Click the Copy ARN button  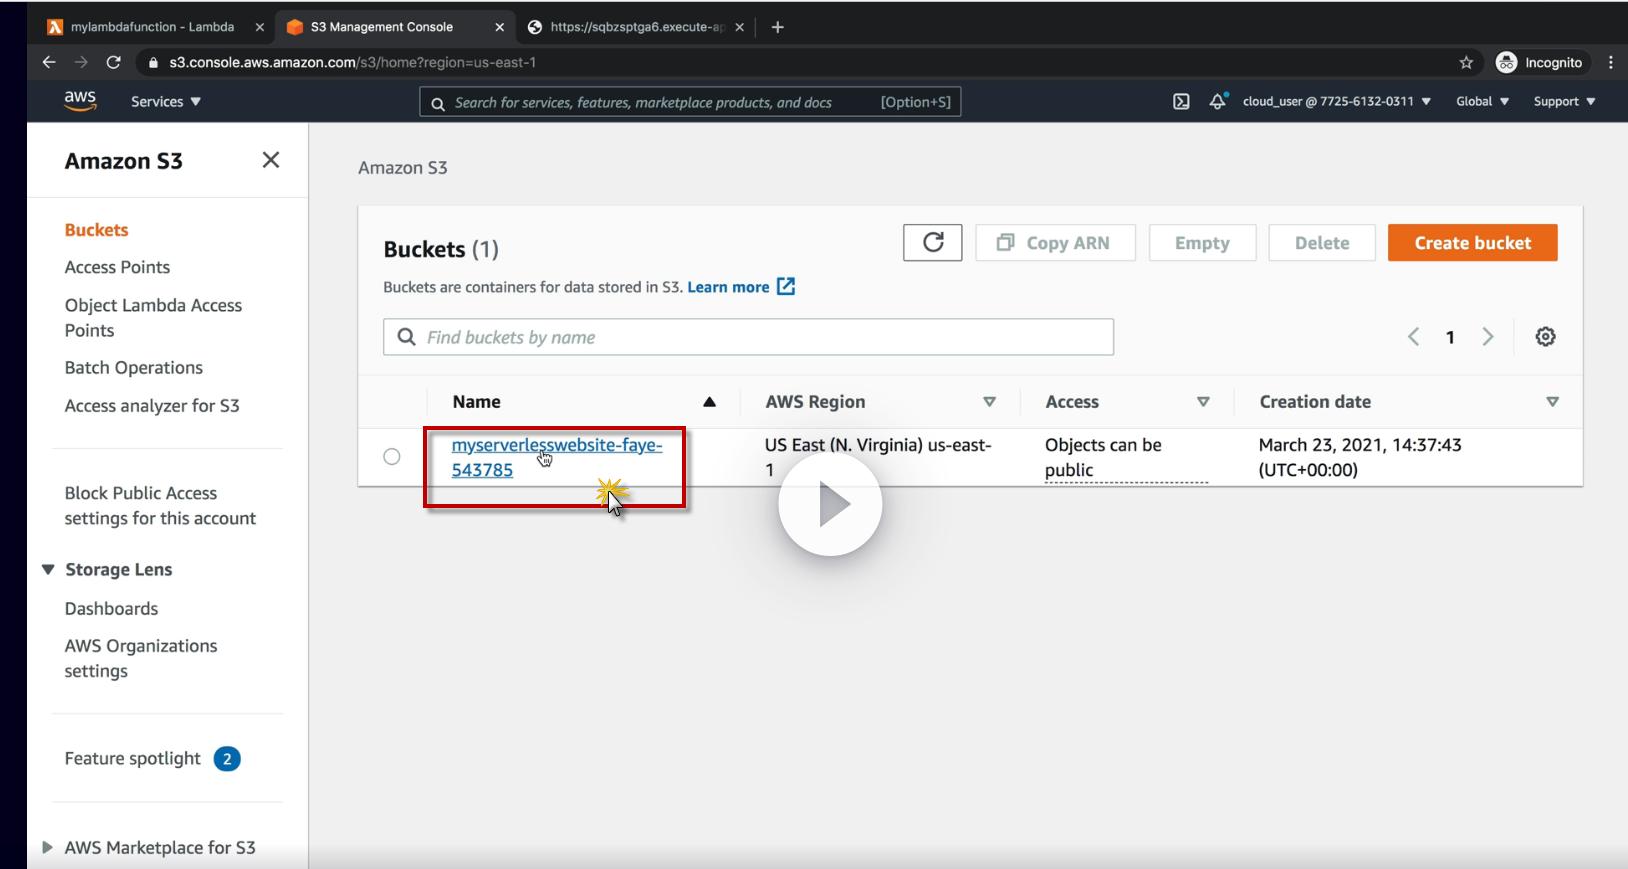point(1055,243)
